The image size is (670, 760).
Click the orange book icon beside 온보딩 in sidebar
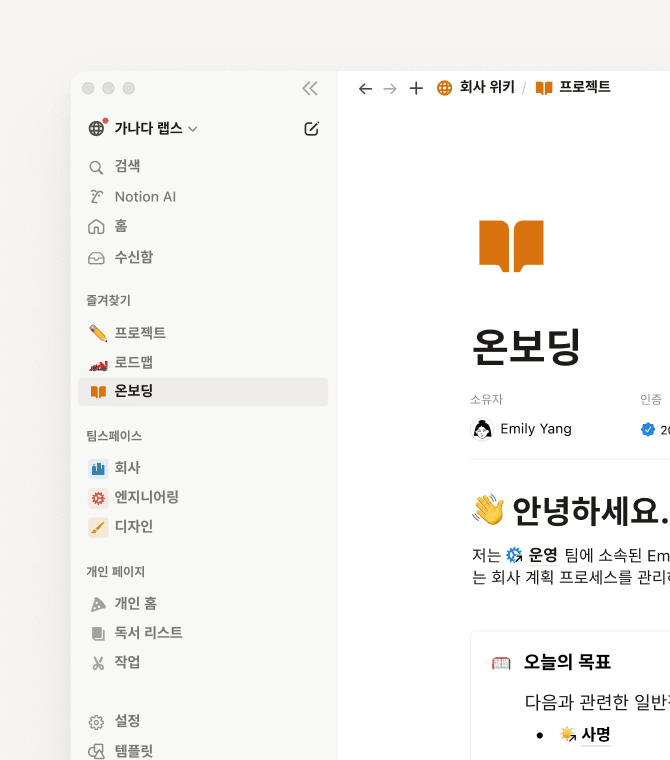98,392
